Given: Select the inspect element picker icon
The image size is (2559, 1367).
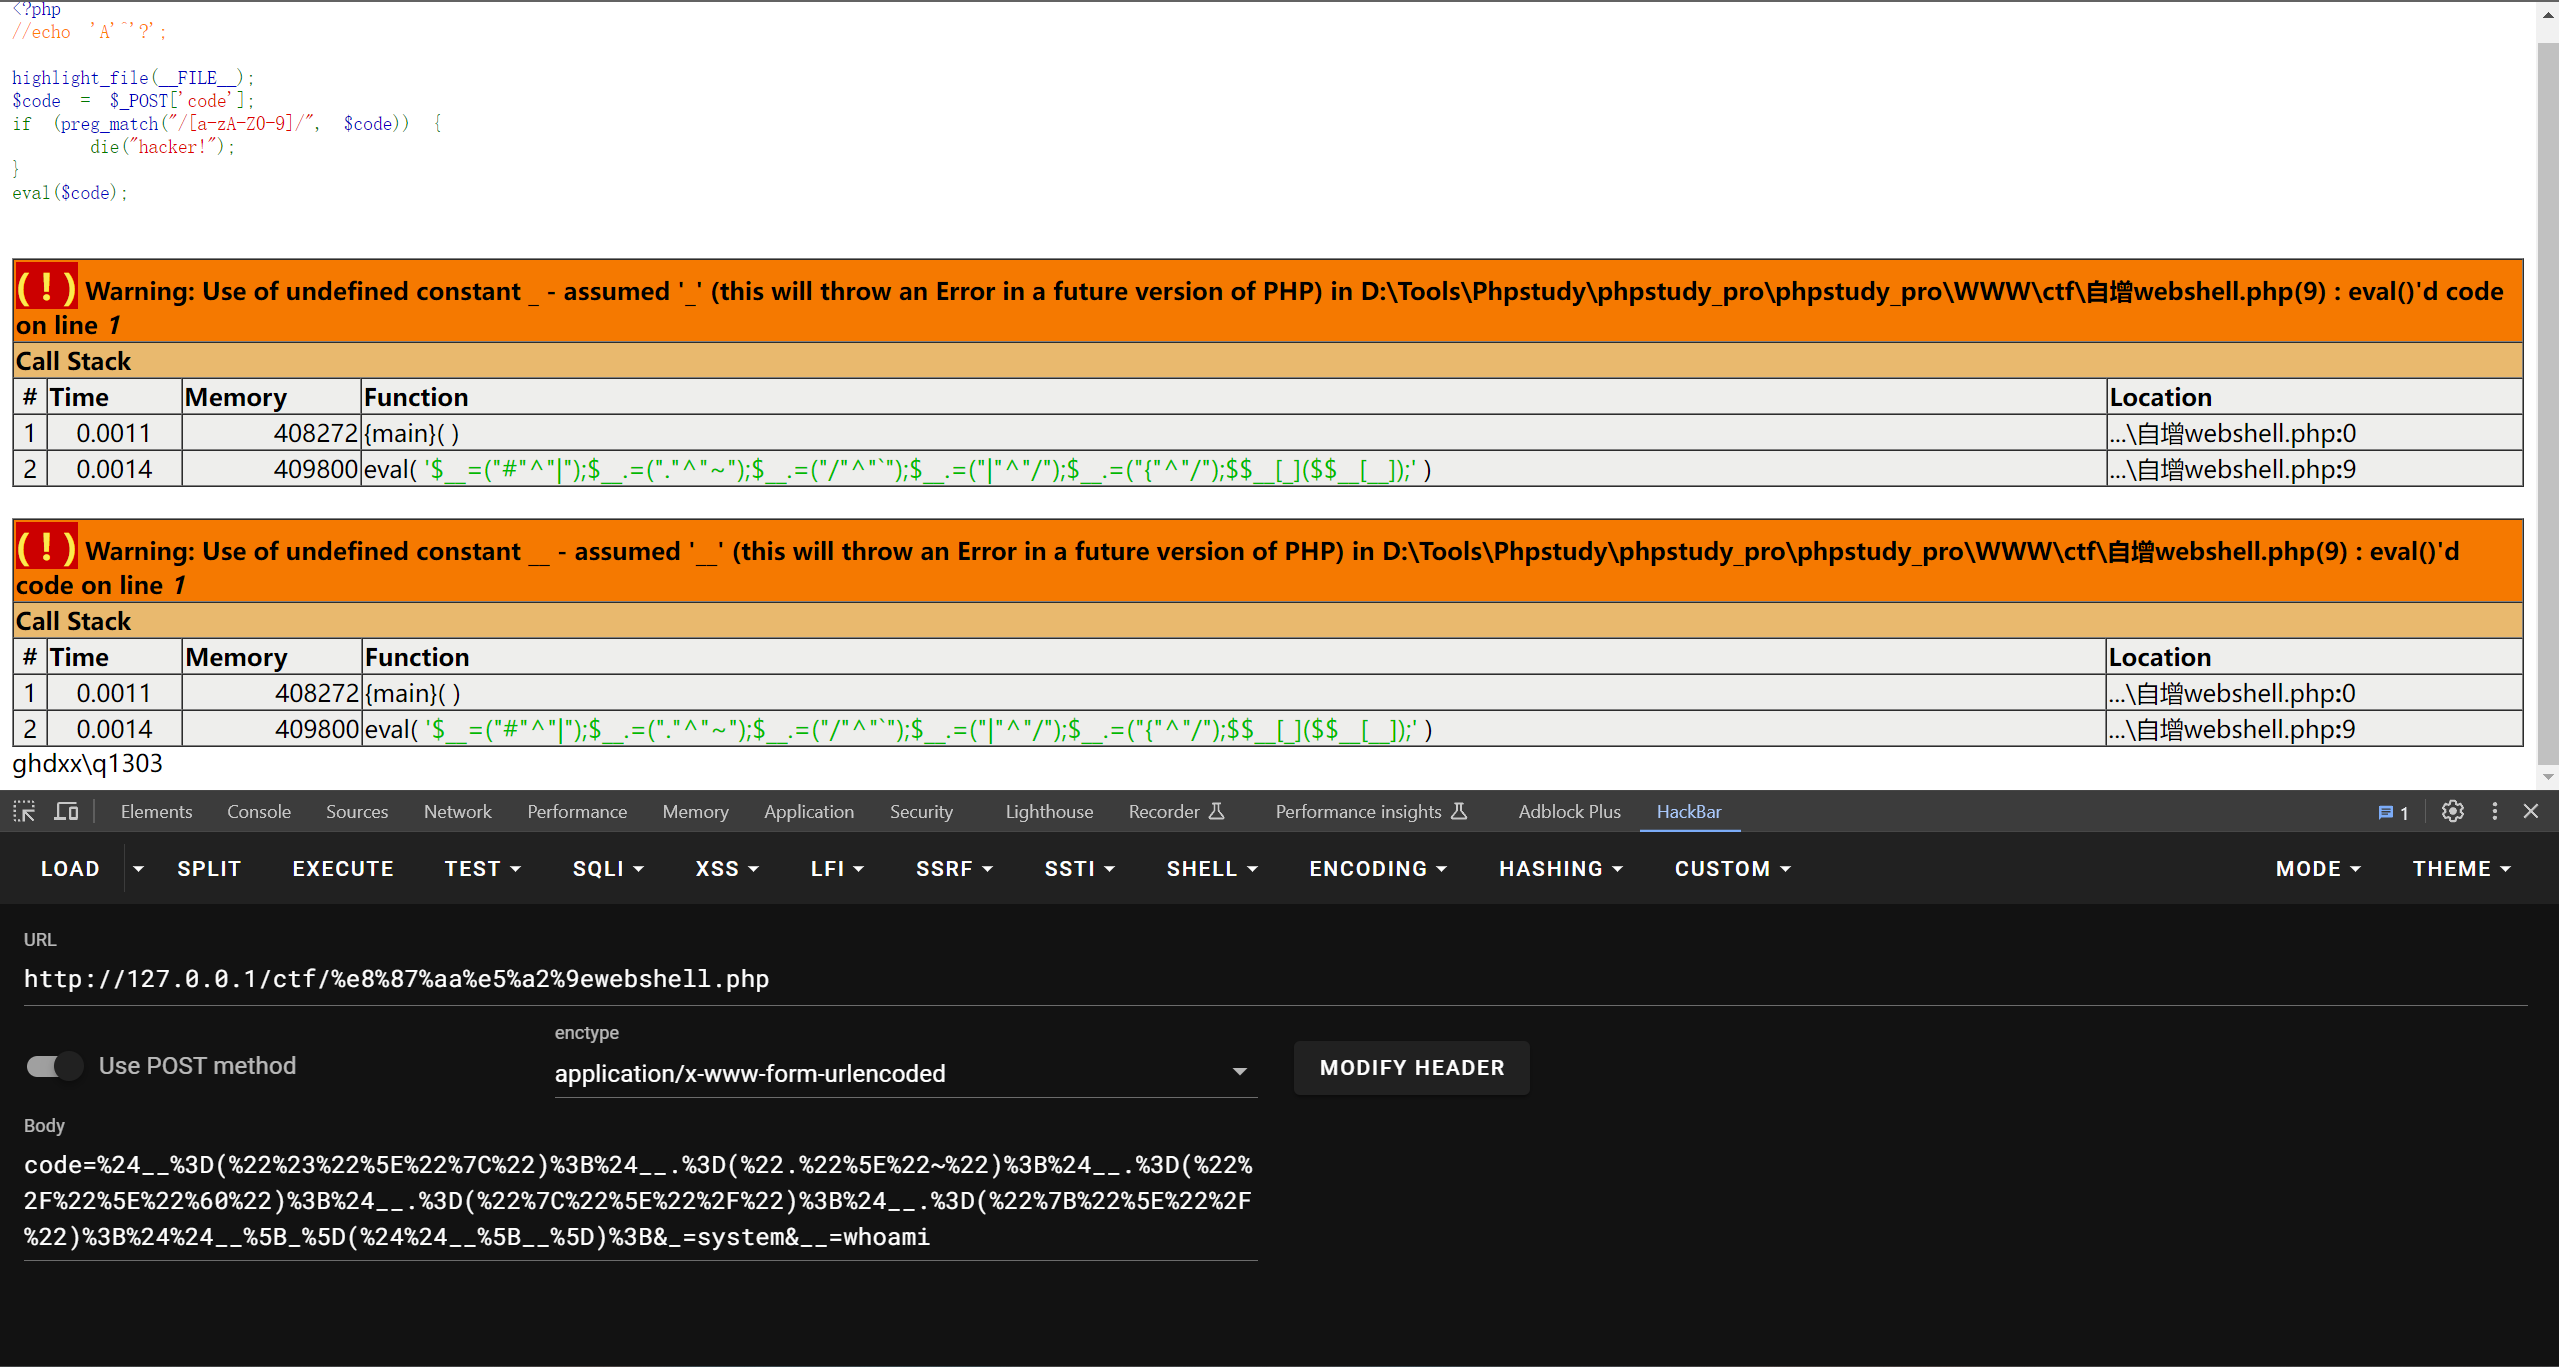Looking at the screenshot, I should tap(24, 811).
